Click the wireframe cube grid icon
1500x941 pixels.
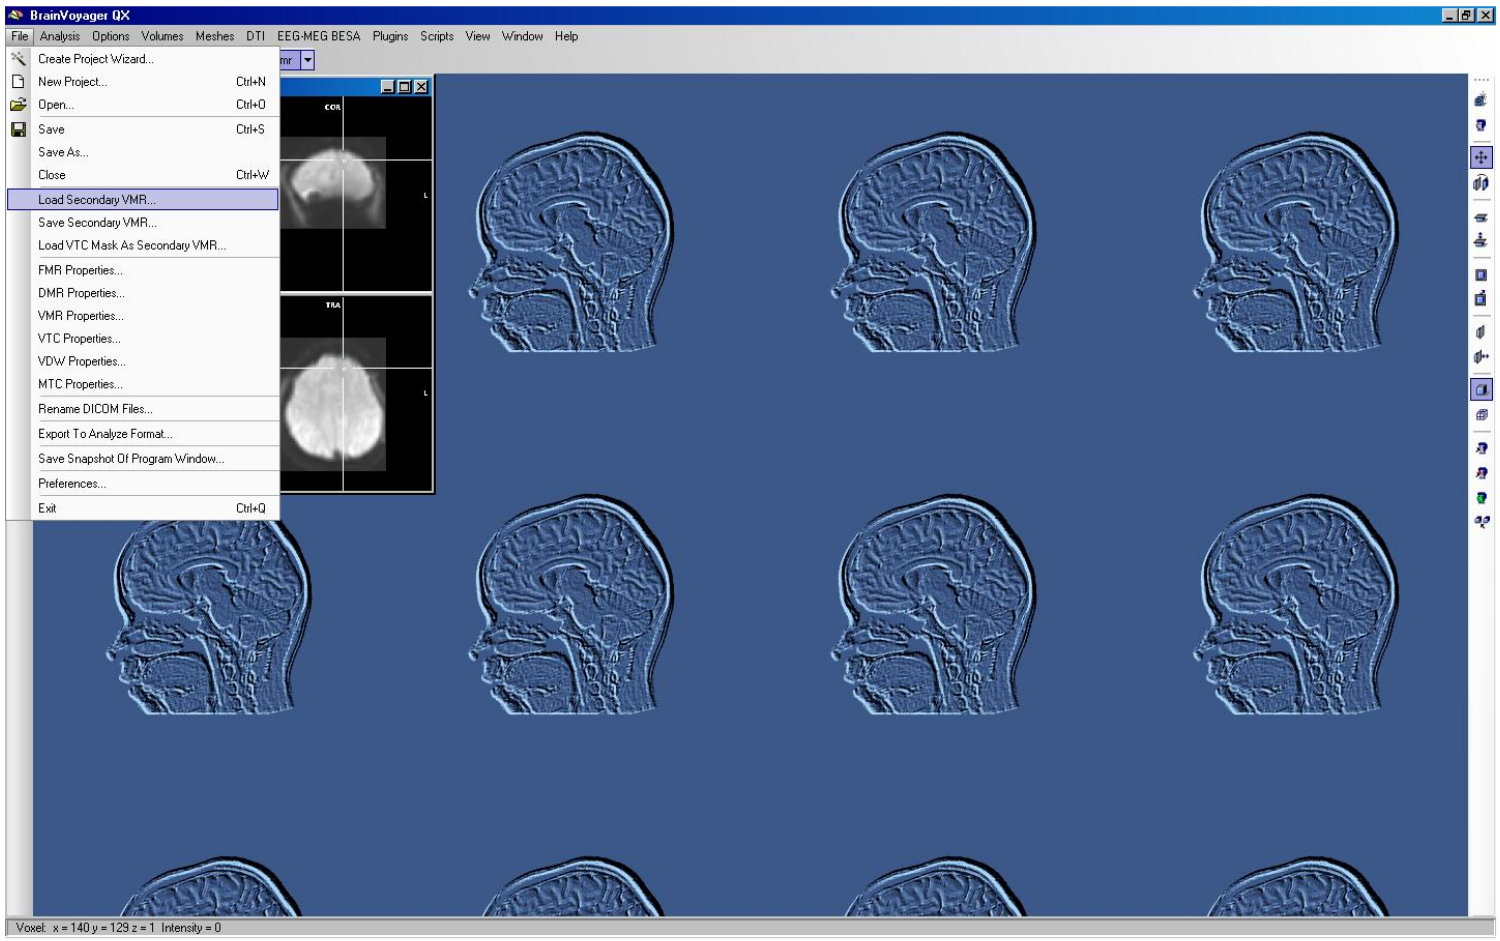1481,414
